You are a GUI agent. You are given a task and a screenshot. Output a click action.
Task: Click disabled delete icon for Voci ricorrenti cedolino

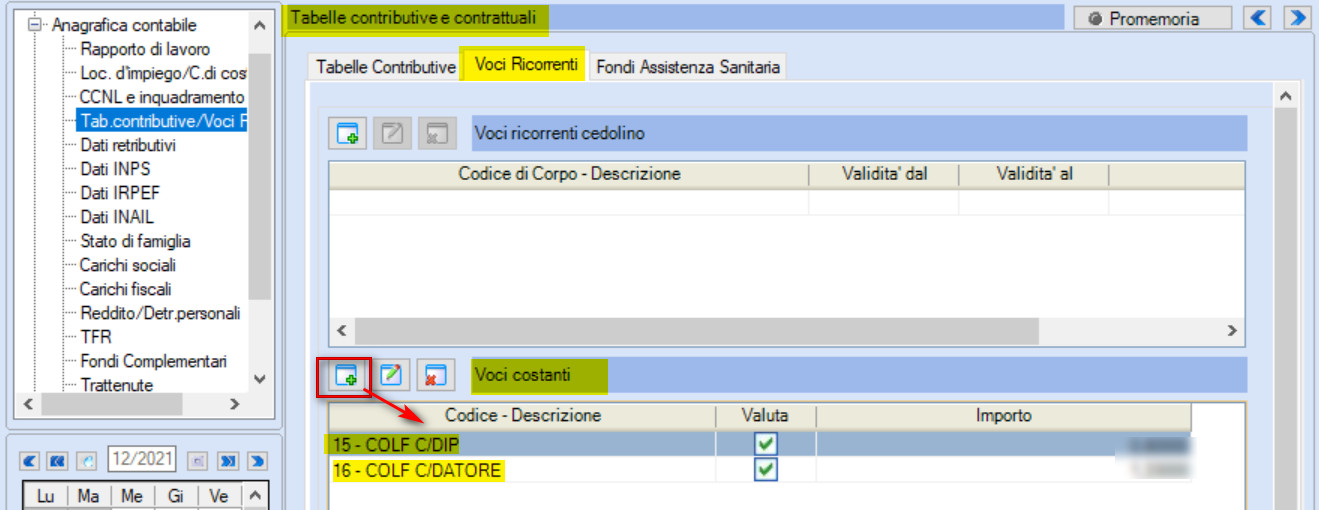435,133
